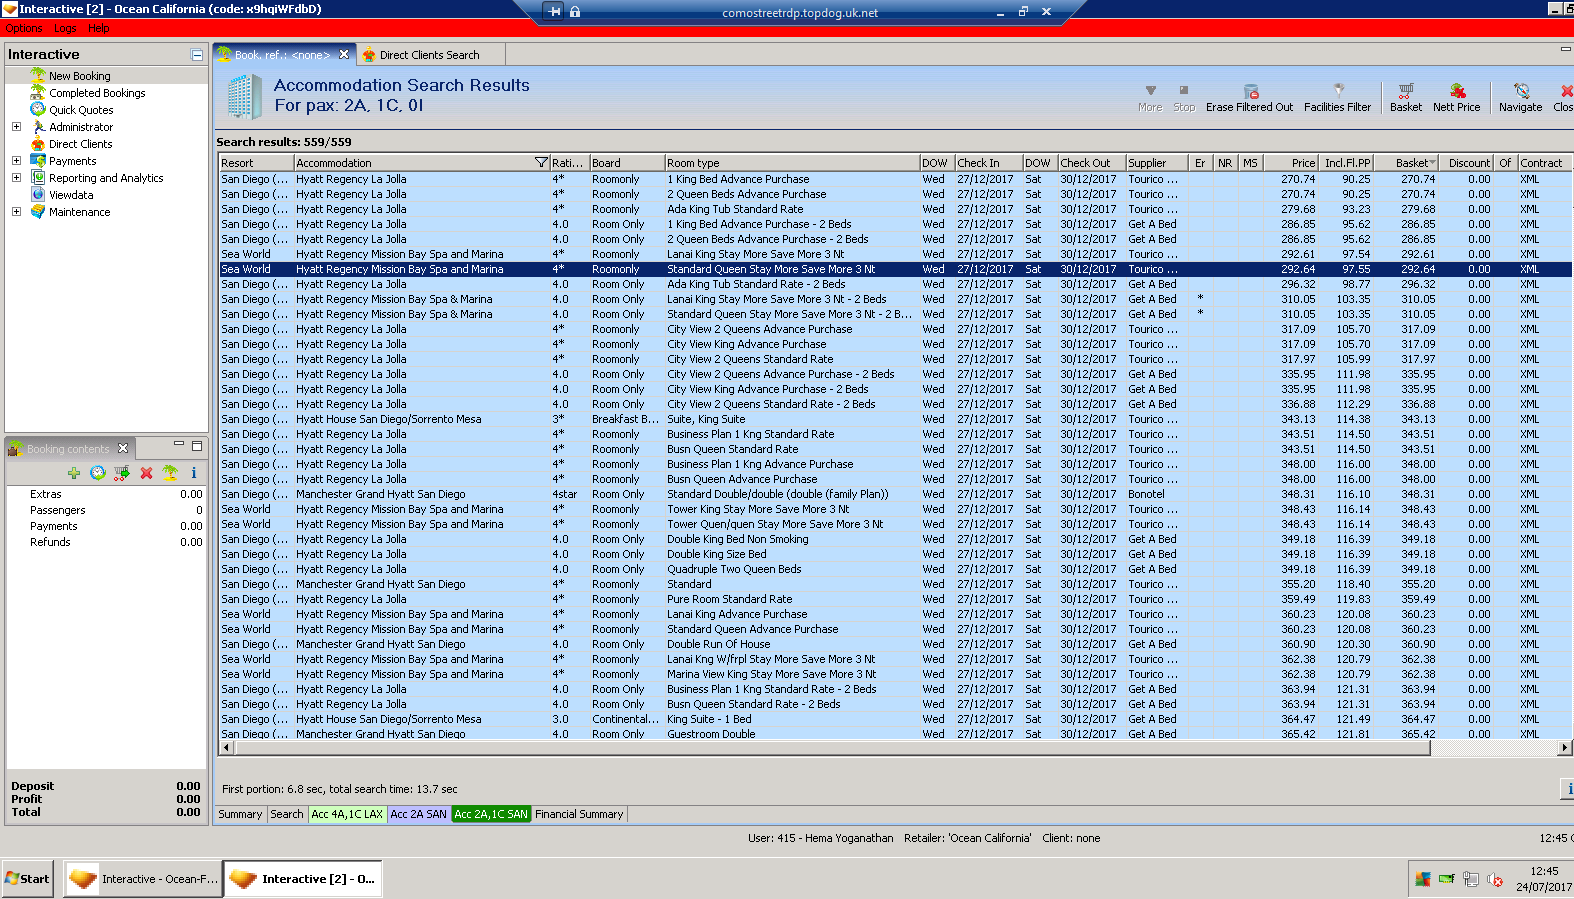Viewport: 1574px width, 899px height.
Task: Expand the Maintenance tree node
Action: pos(16,211)
